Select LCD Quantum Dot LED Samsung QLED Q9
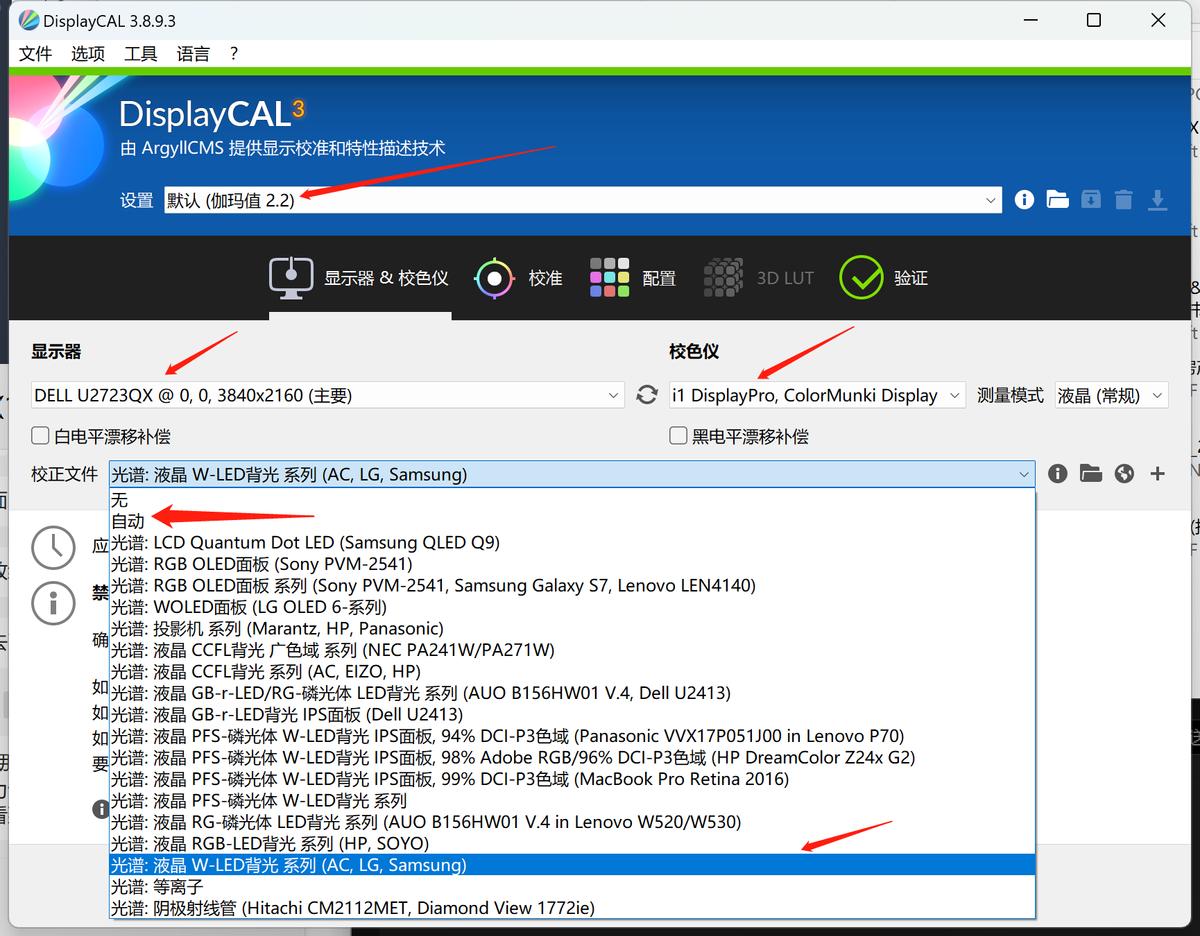 click(x=572, y=543)
